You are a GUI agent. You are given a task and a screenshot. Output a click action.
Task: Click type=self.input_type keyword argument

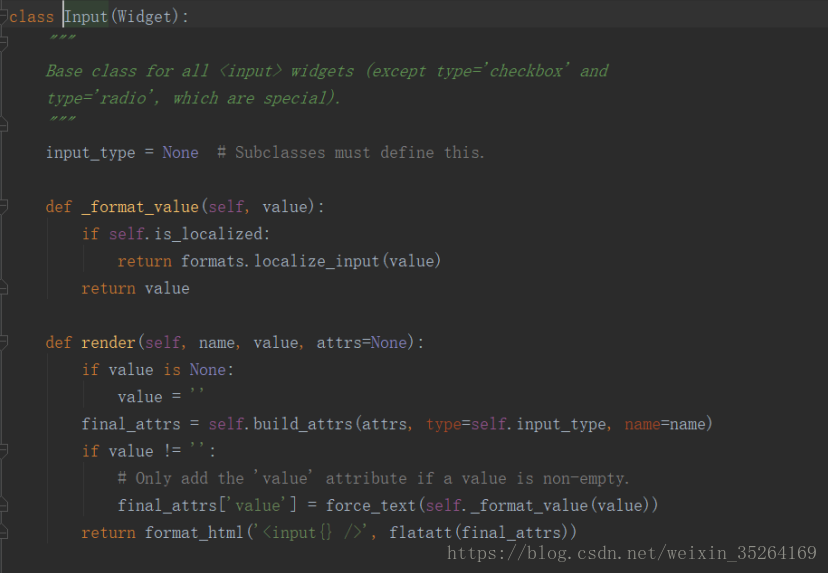[x=516, y=424]
